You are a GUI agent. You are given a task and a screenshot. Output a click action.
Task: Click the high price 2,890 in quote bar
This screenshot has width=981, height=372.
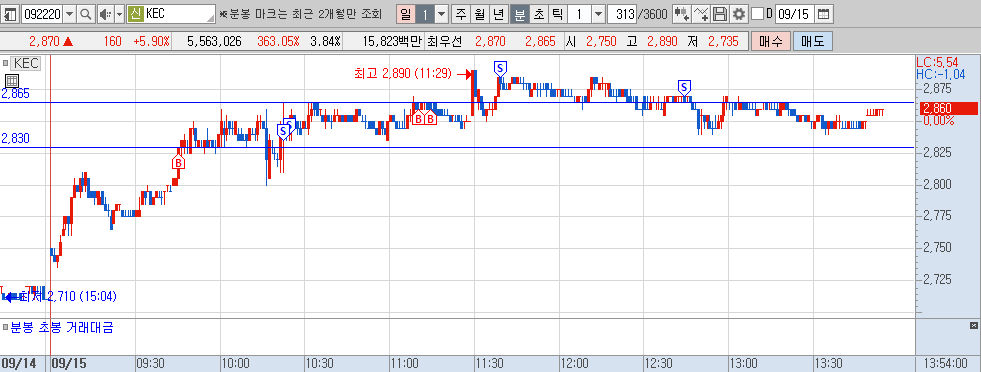(x=662, y=41)
